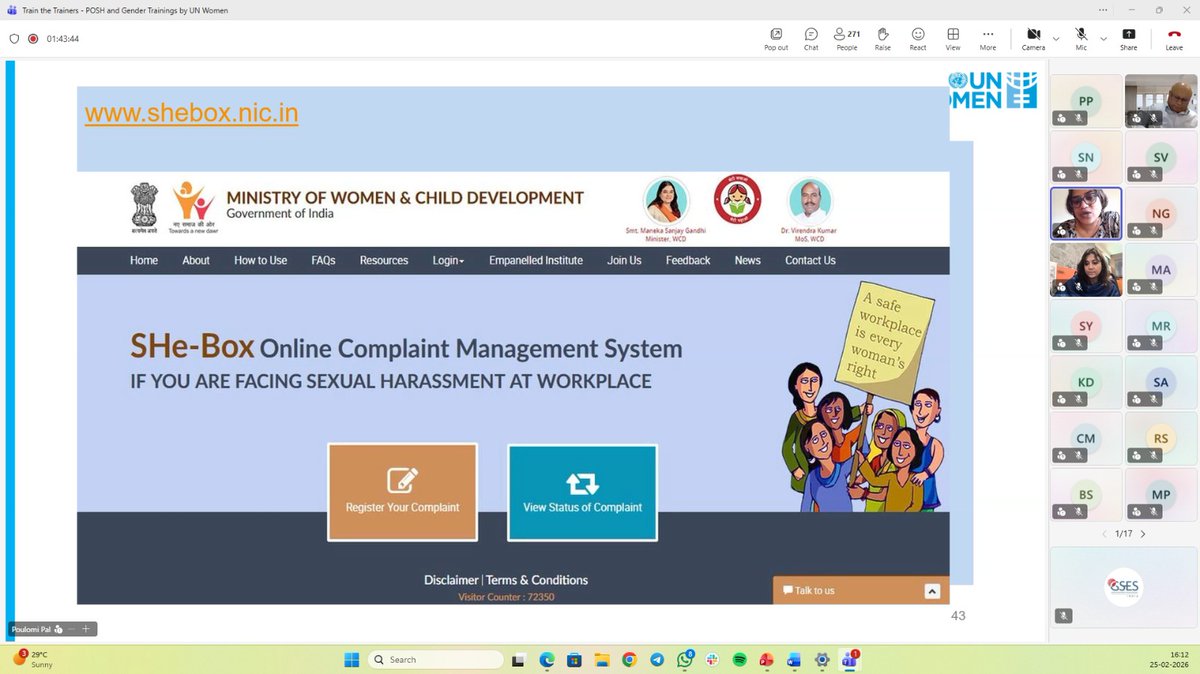Raise your hand in the meeting
Screen dimensions: 1200x674
883,38
